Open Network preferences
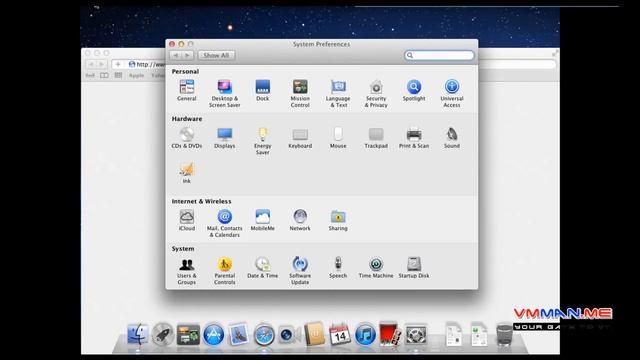The width and height of the screenshot is (640, 360). point(300,220)
